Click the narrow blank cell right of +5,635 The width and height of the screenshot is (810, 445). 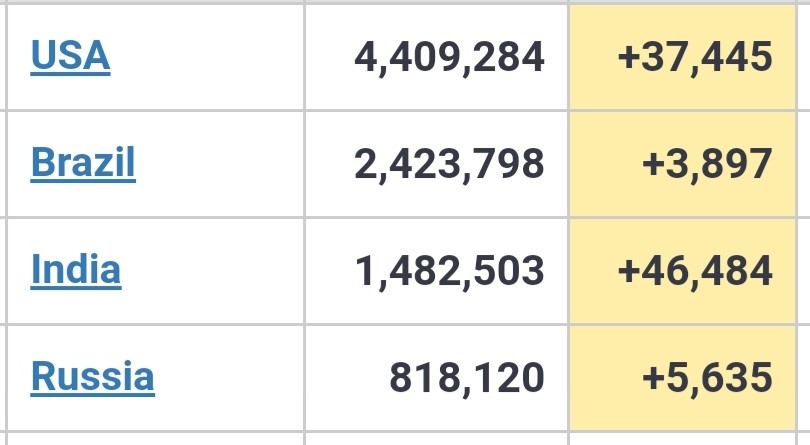(x=804, y=378)
